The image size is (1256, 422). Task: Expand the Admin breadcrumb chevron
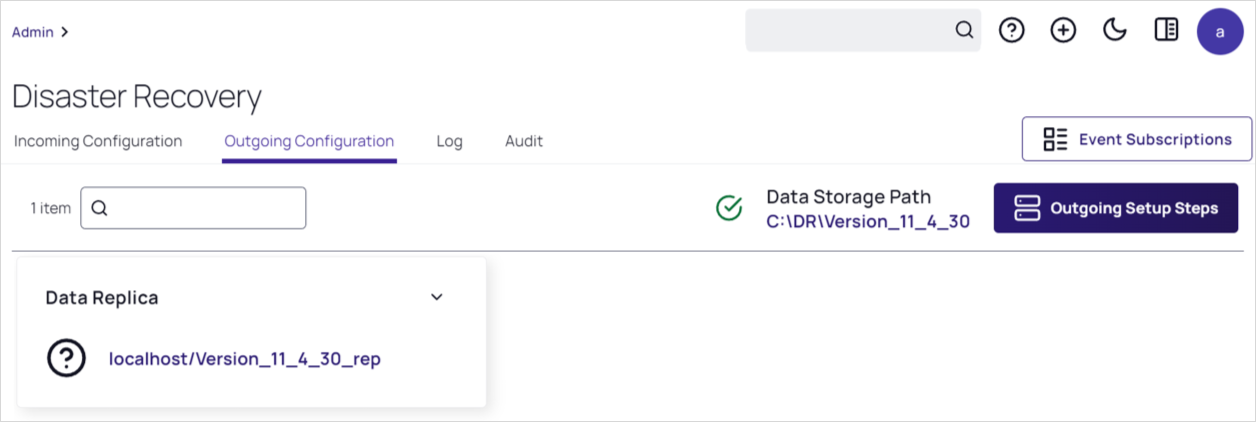click(65, 32)
